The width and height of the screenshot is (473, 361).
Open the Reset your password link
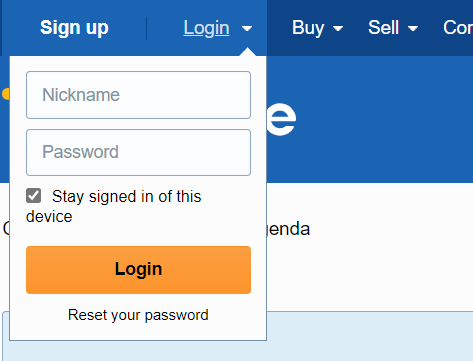click(138, 315)
